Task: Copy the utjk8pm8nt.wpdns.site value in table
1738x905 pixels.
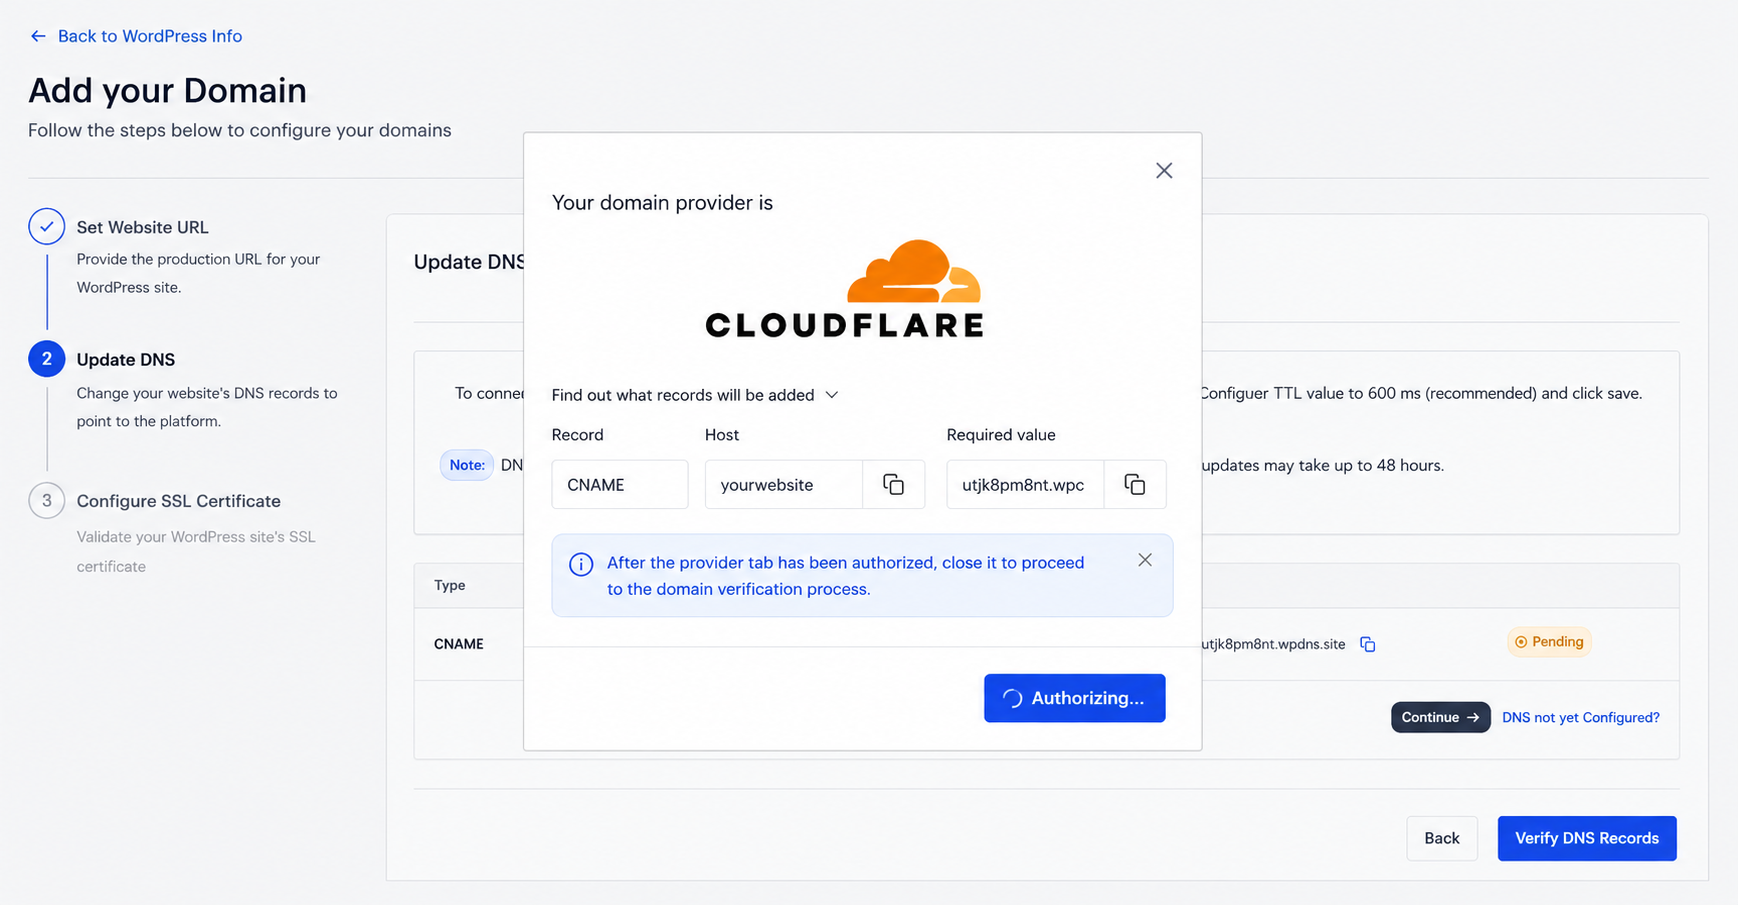Action: tap(1367, 644)
